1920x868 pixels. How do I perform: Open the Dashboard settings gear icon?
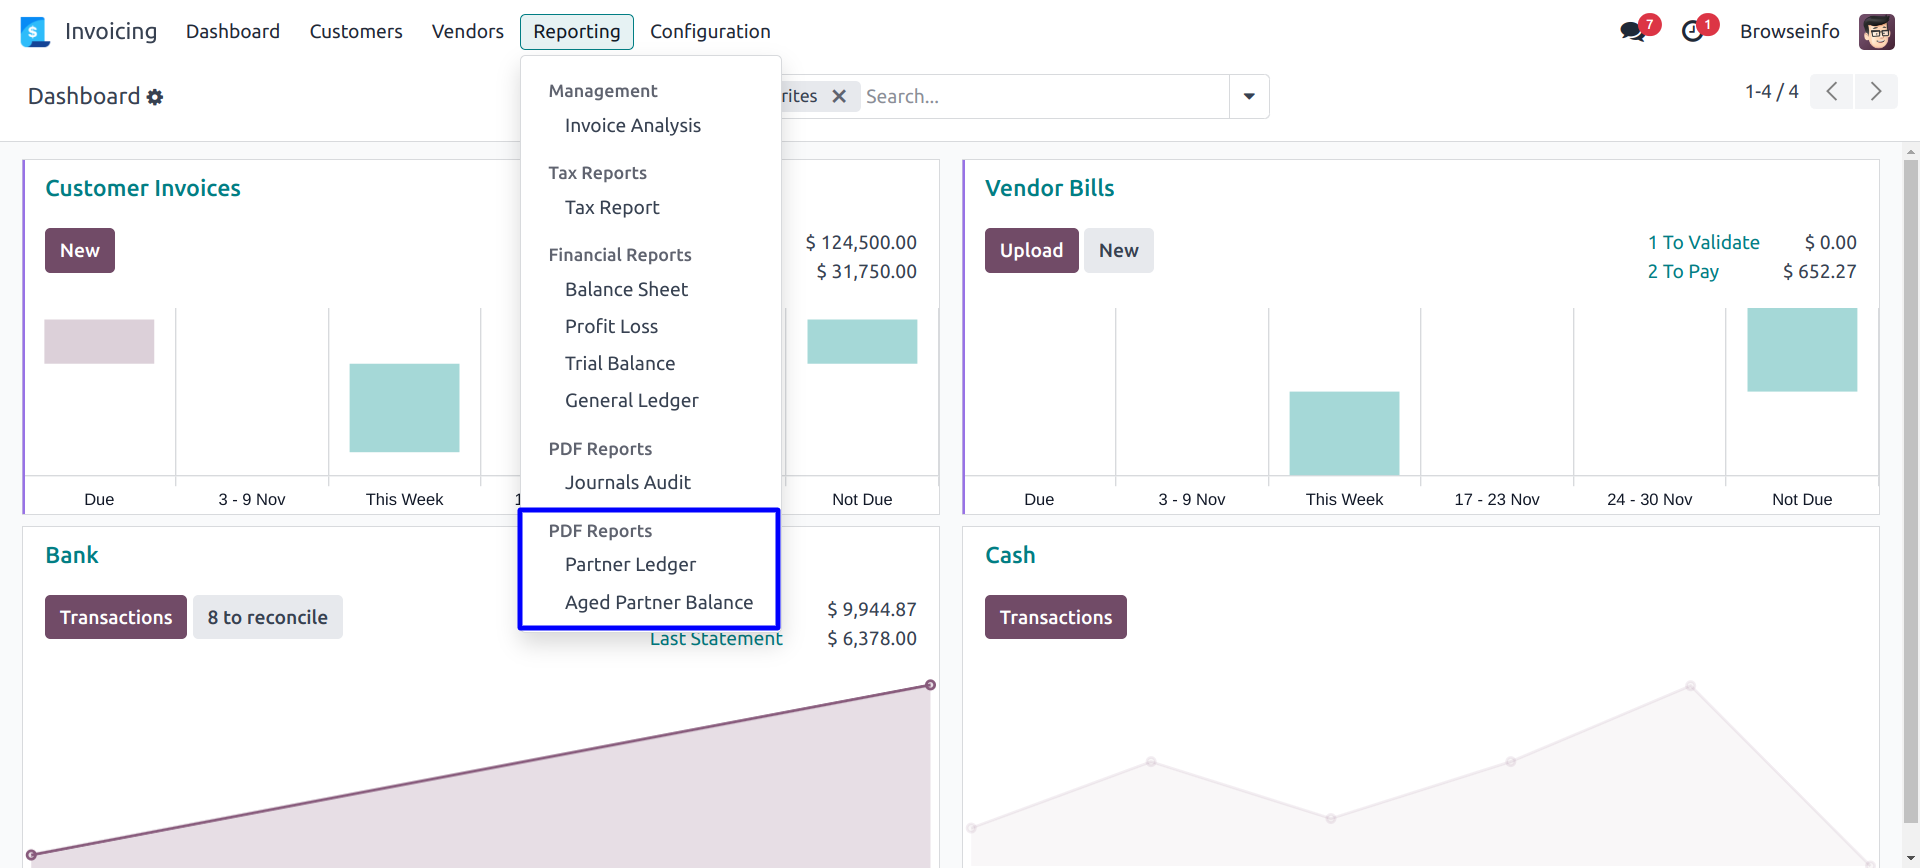tap(155, 97)
